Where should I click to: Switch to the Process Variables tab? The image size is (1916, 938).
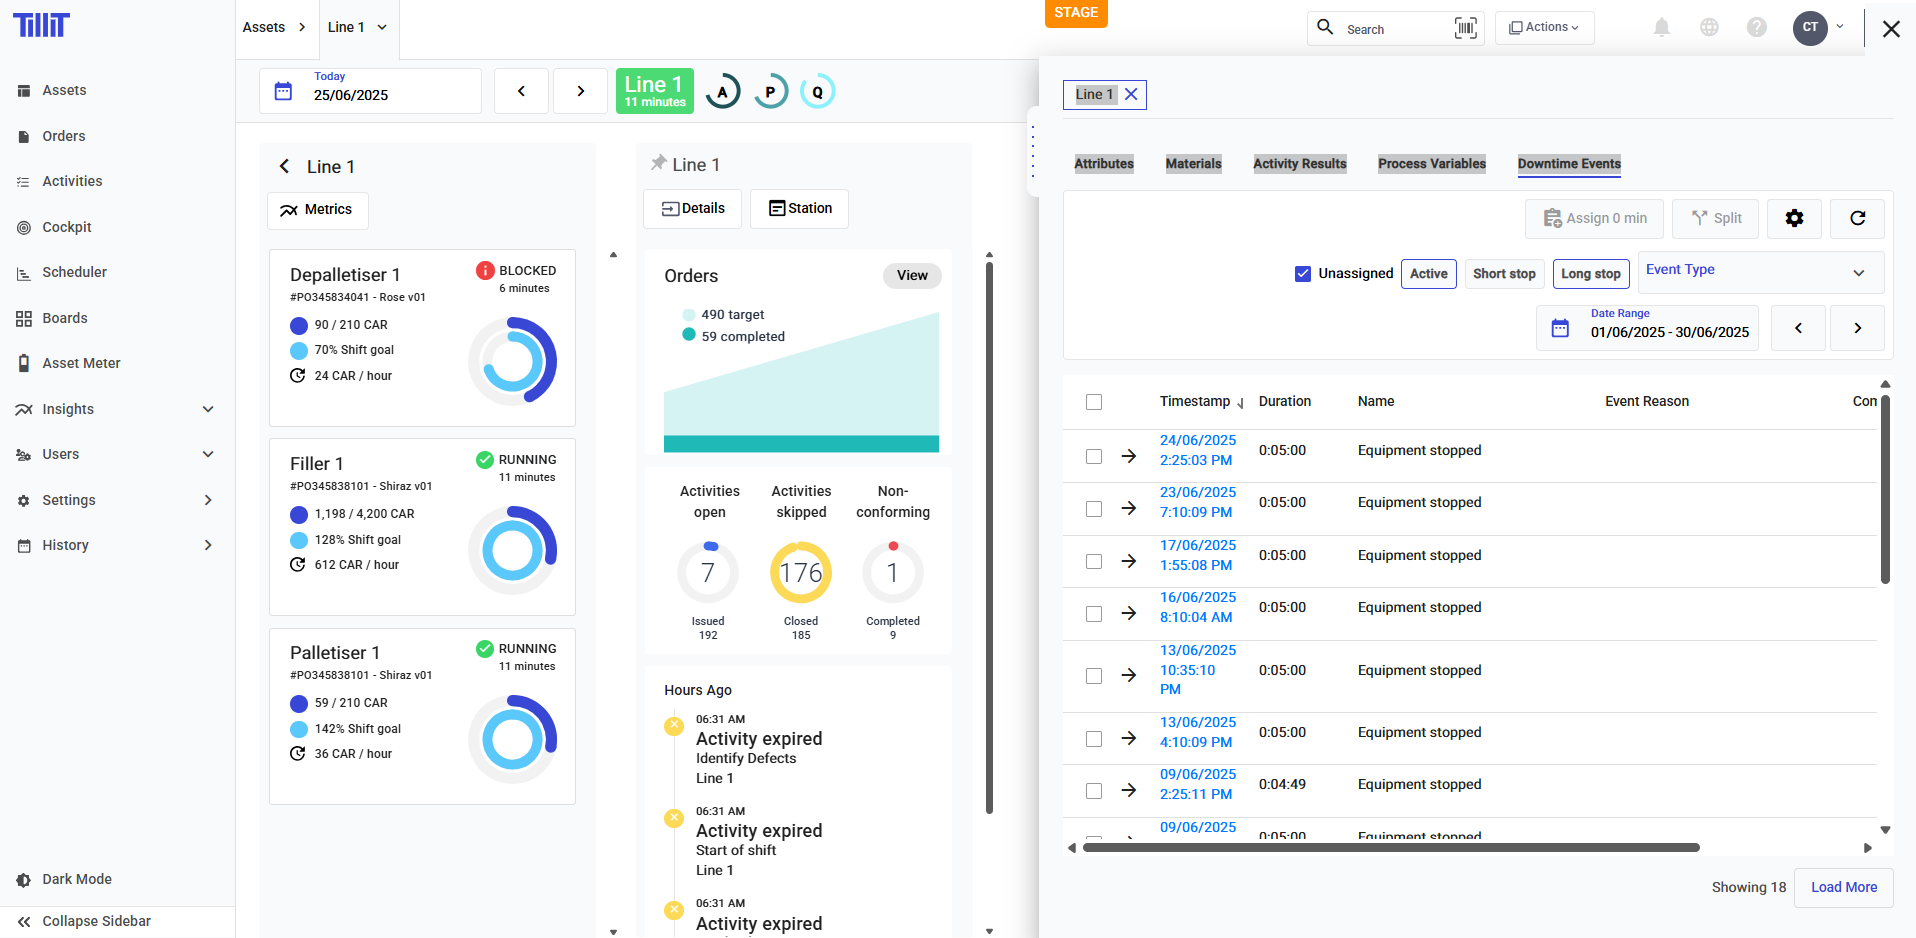tap(1431, 164)
